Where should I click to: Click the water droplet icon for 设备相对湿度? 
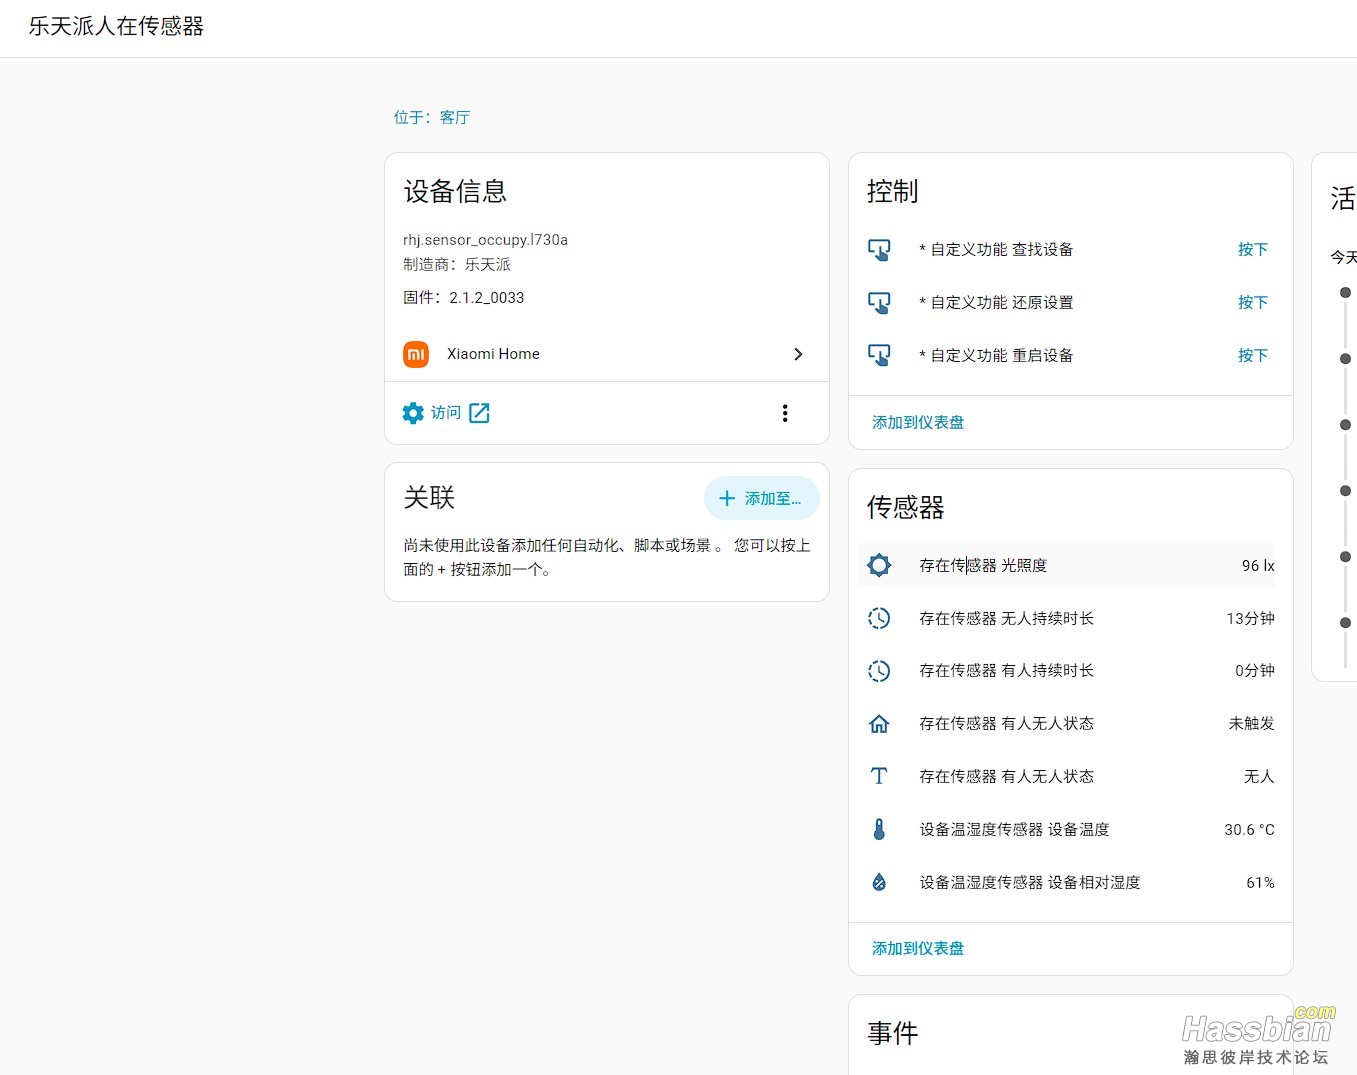coord(879,882)
